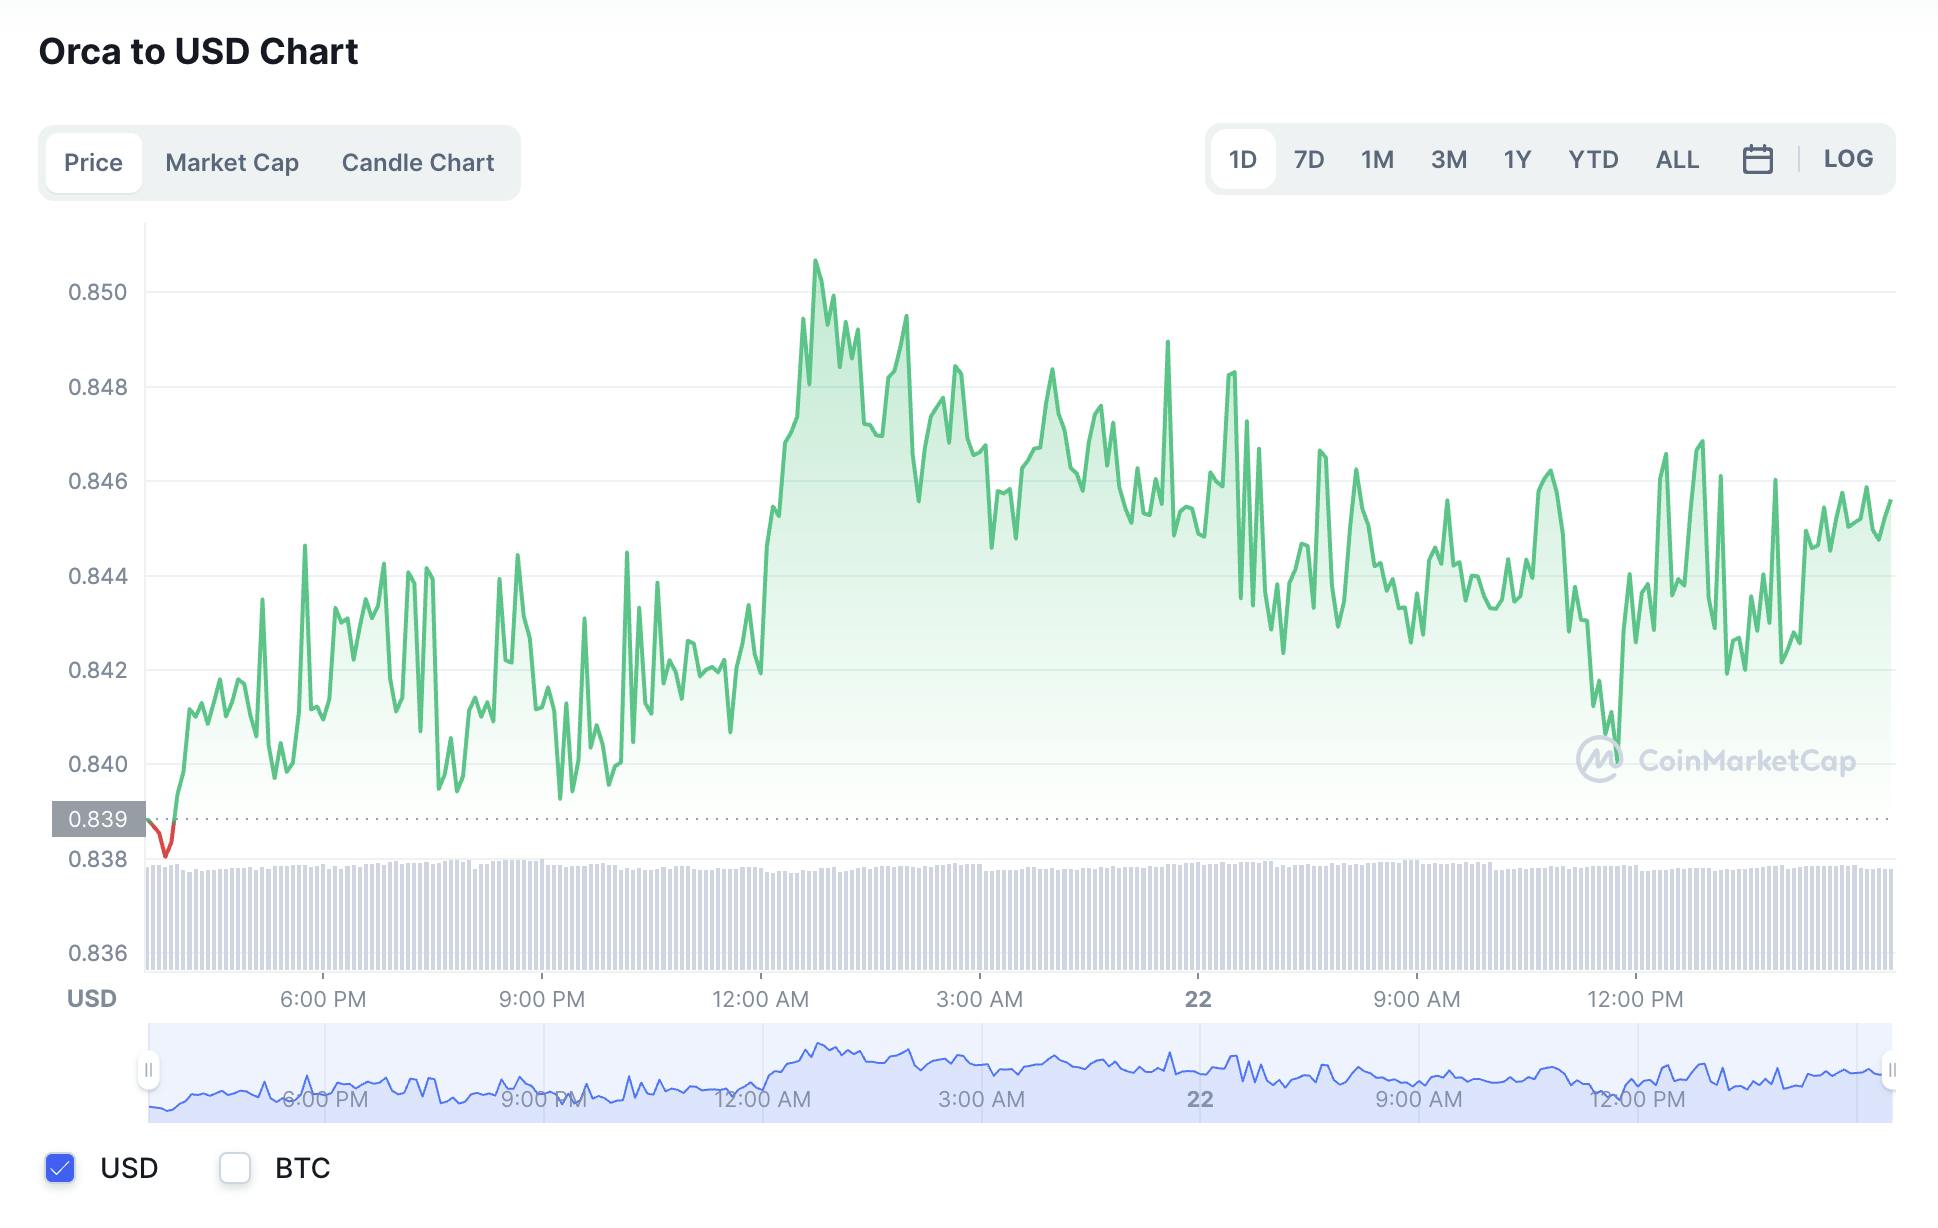Show ALL price history

(x=1677, y=159)
